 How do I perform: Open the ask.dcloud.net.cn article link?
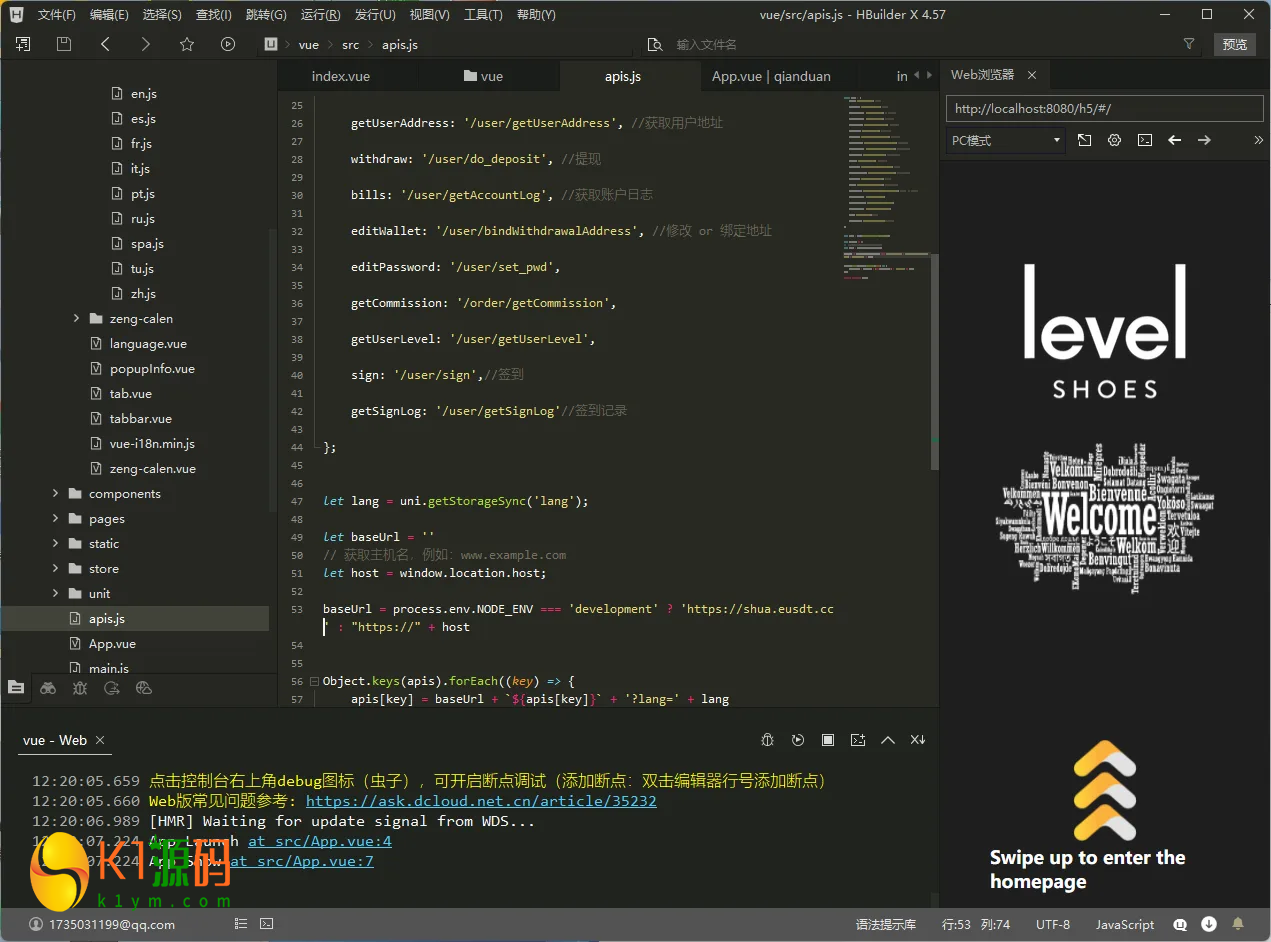tap(481, 801)
